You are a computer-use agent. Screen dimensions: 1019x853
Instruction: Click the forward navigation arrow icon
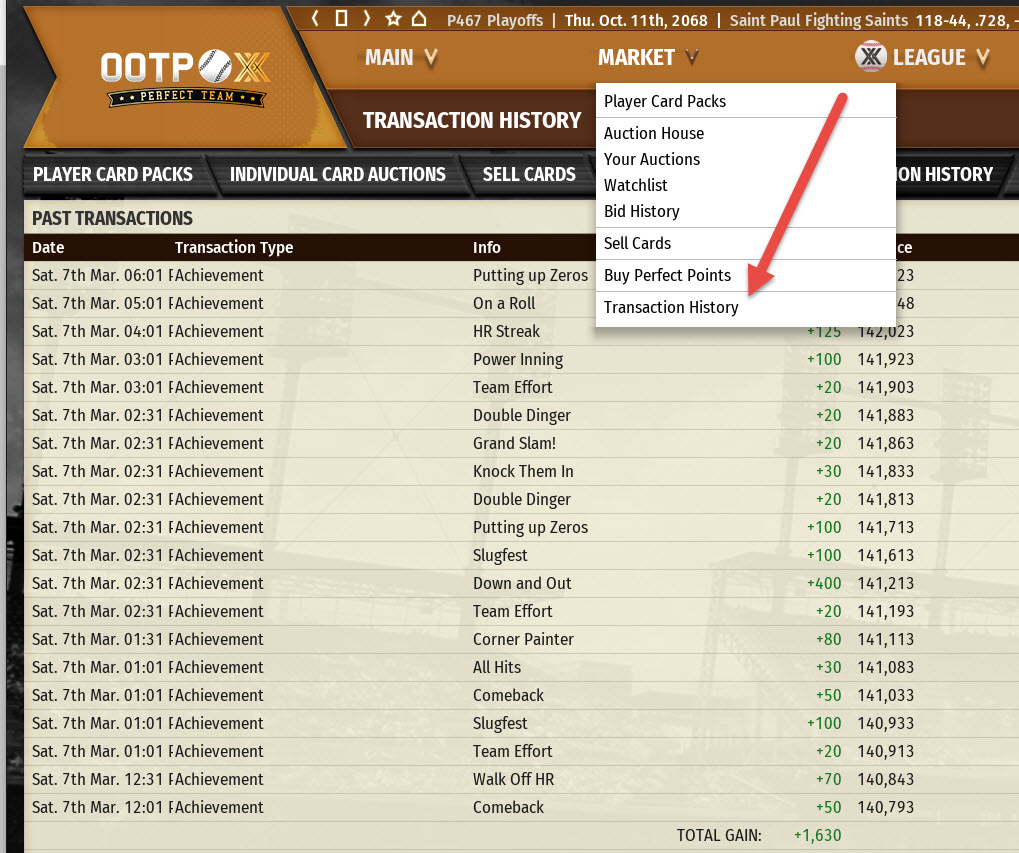(367, 19)
